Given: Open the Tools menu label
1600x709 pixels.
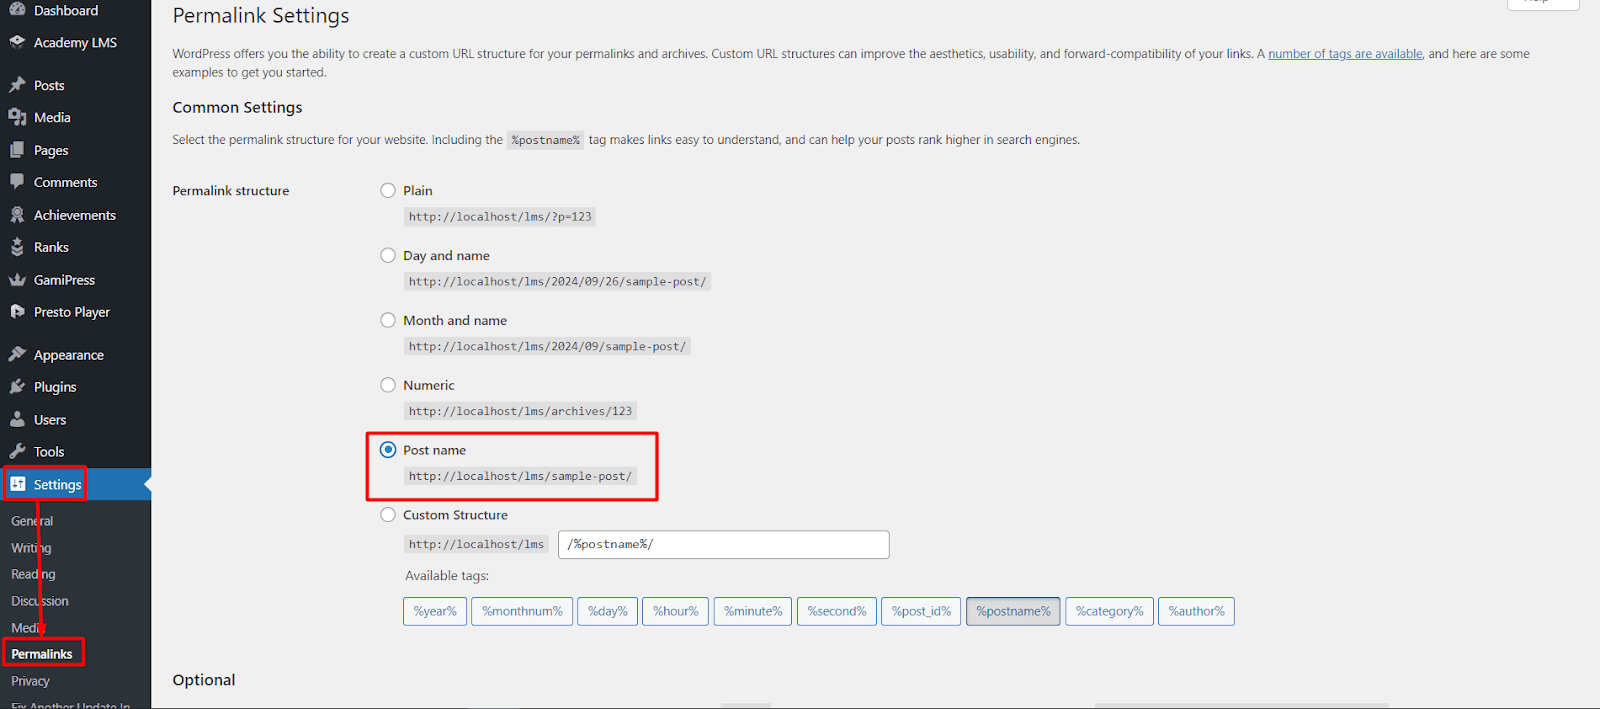Looking at the screenshot, I should 49,452.
